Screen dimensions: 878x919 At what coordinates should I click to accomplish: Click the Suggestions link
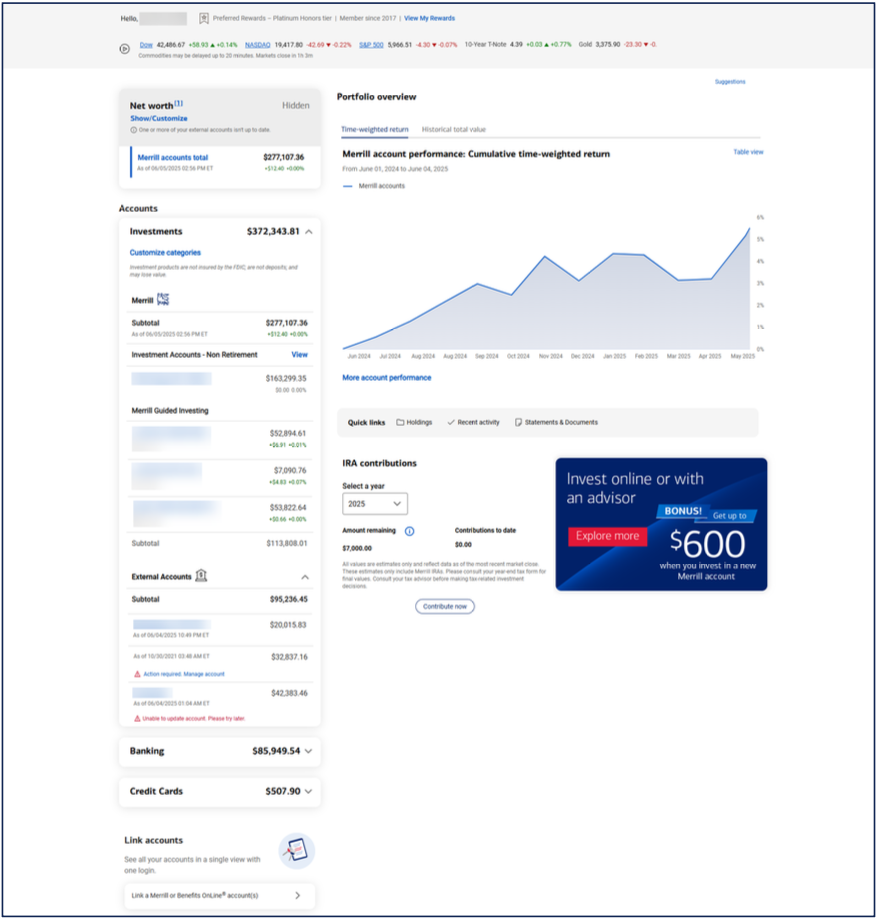(730, 81)
